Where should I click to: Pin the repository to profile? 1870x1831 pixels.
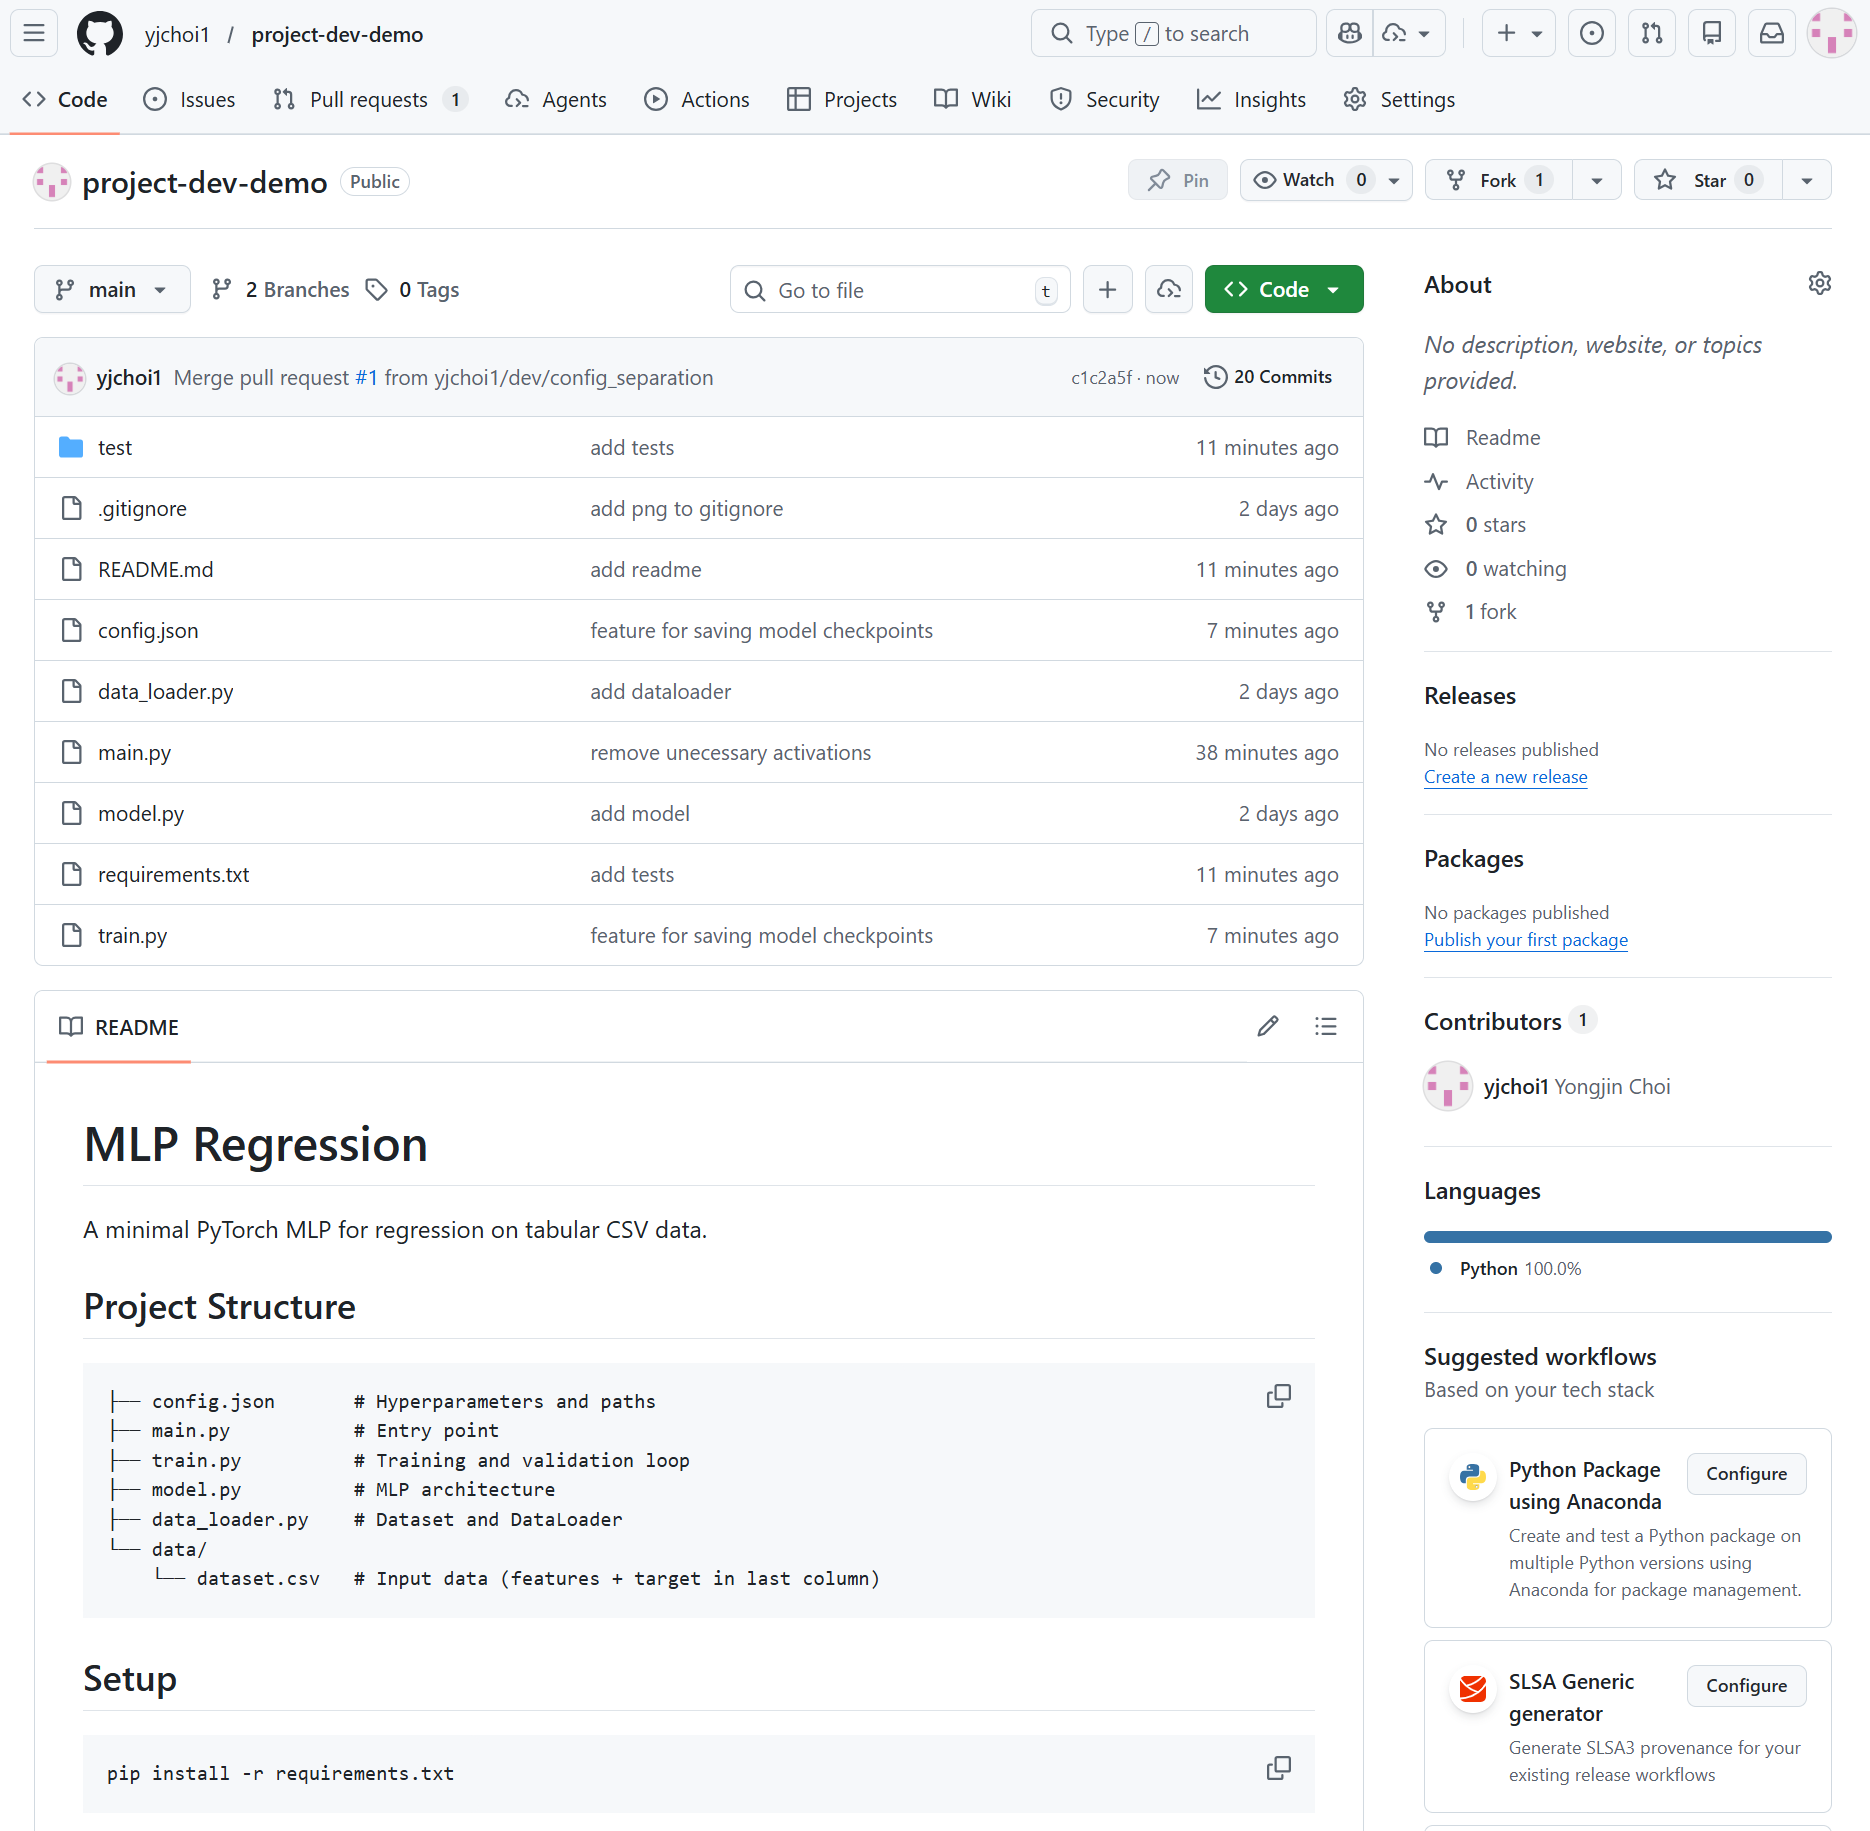coord(1178,180)
